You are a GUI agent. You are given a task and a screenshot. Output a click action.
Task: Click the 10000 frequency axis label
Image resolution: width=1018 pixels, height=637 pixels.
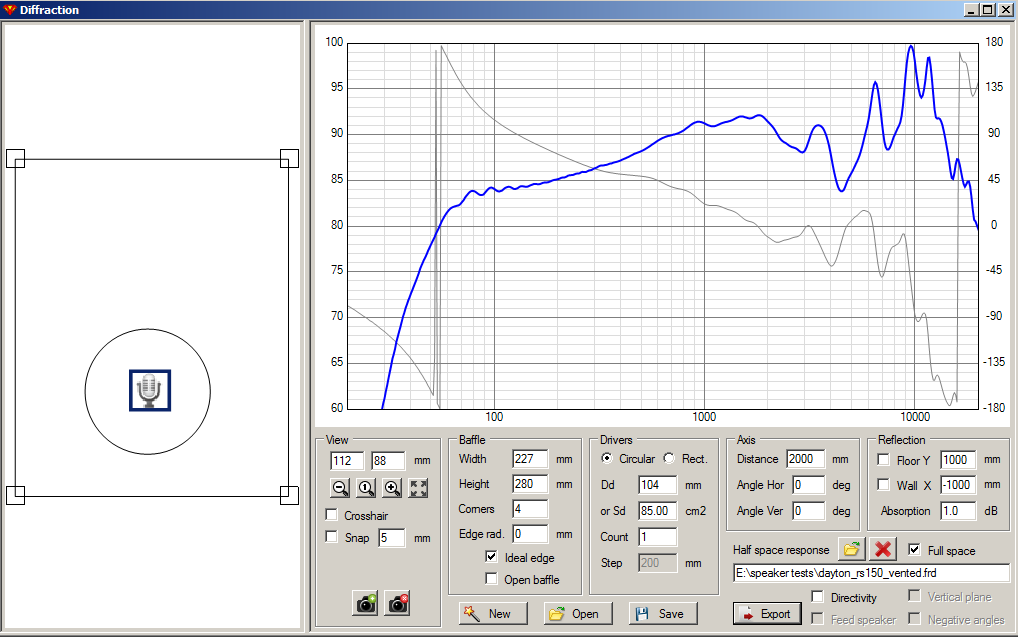[x=915, y=417]
